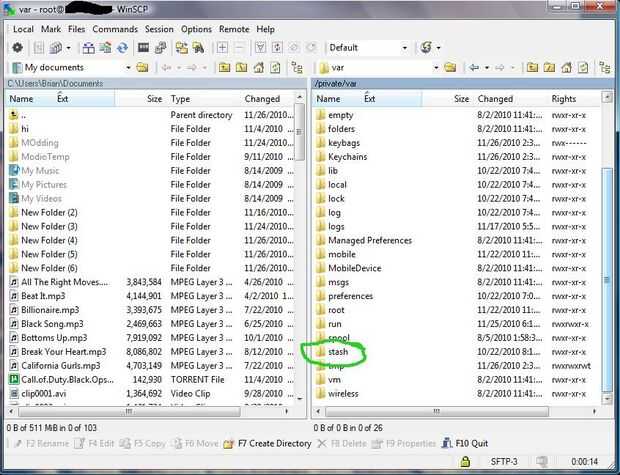This screenshot has width=620, height=475.
Task: Open the terminal console icon
Action: [143, 48]
